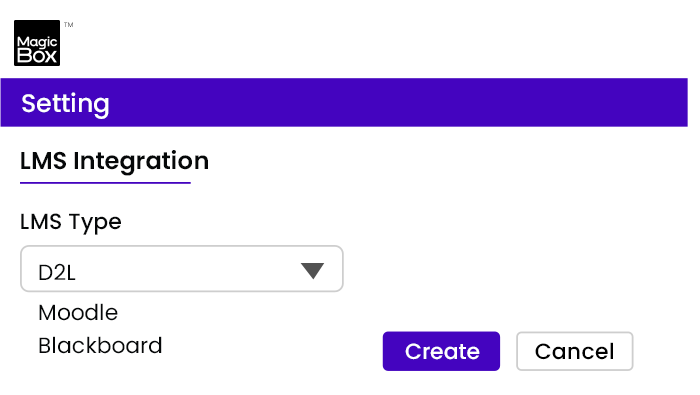Image resolution: width=700 pixels, height=395 pixels.
Task: Dismiss the settings with the white Cancel button
Action: coord(575,351)
